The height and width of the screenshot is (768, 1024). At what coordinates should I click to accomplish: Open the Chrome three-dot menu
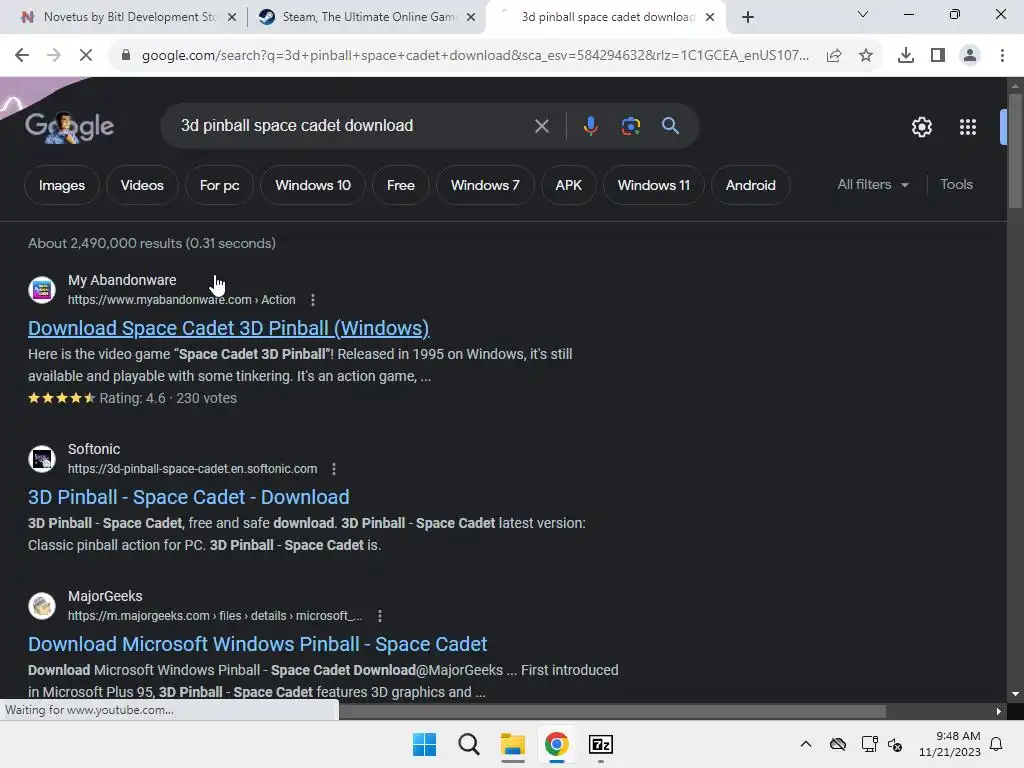pos(1002,56)
